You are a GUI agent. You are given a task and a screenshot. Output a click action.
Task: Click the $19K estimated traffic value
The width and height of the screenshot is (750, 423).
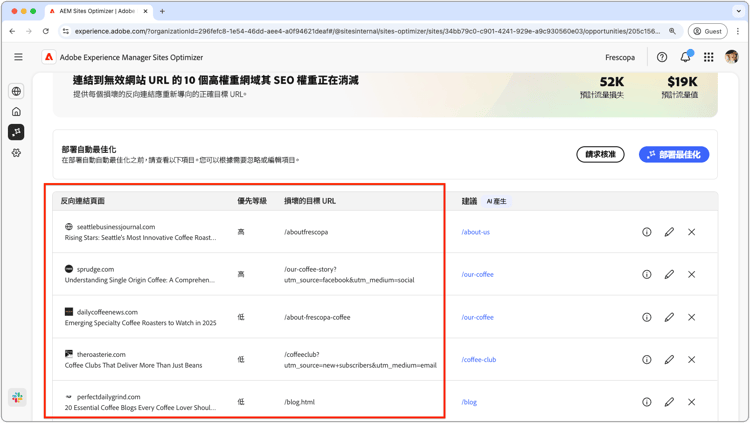pyautogui.click(x=683, y=82)
